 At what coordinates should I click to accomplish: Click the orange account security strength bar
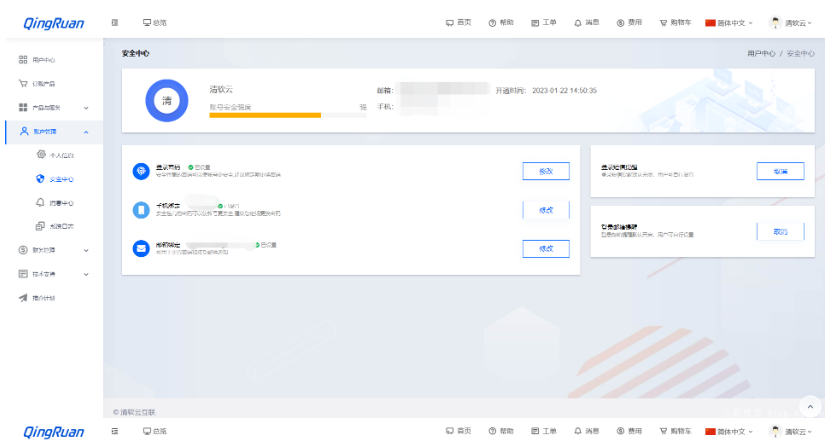(265, 115)
